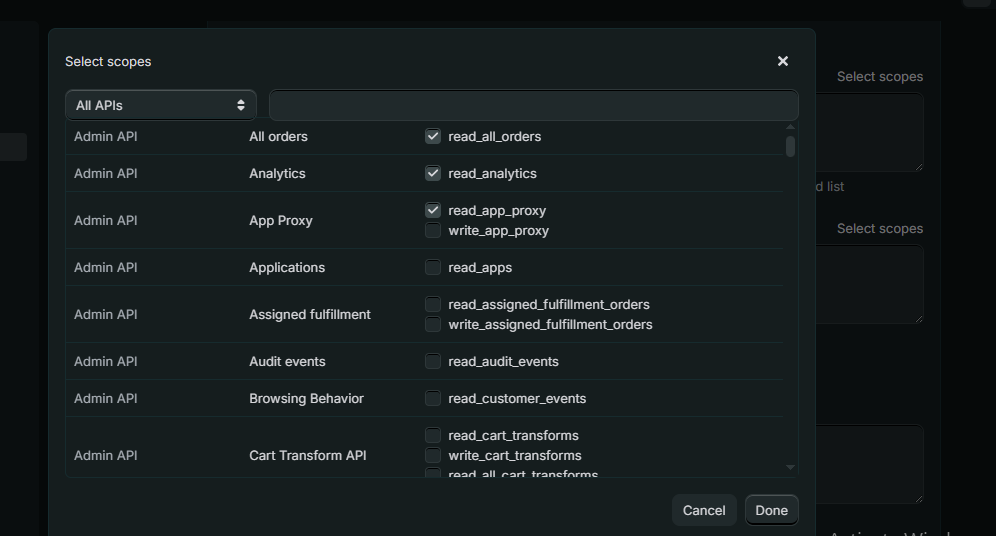Enable the read_customer_events scope

point(433,398)
